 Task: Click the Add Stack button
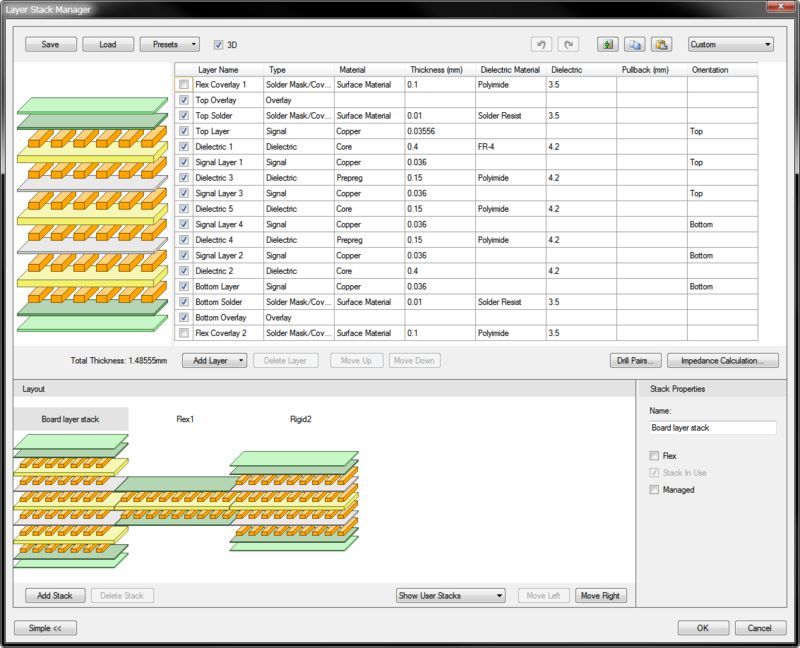tap(55, 595)
